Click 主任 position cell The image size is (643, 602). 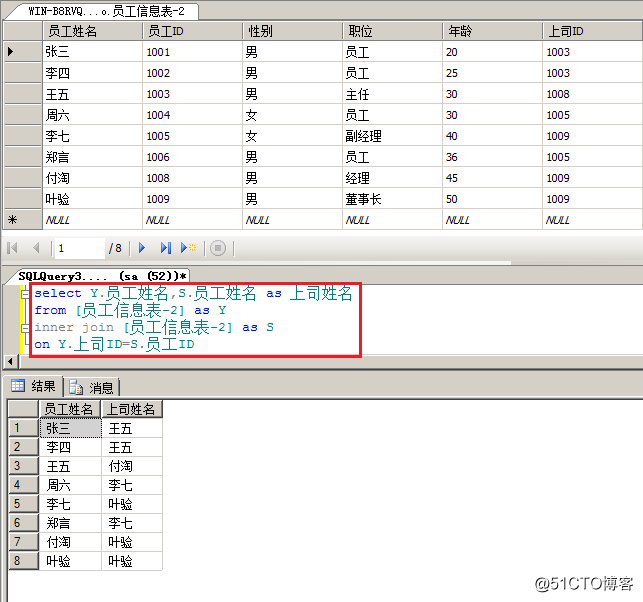(393, 94)
